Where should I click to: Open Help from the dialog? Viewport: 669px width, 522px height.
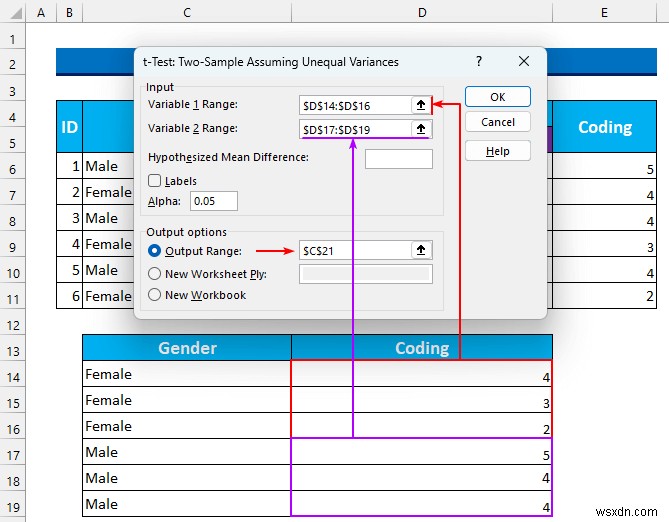tap(498, 151)
